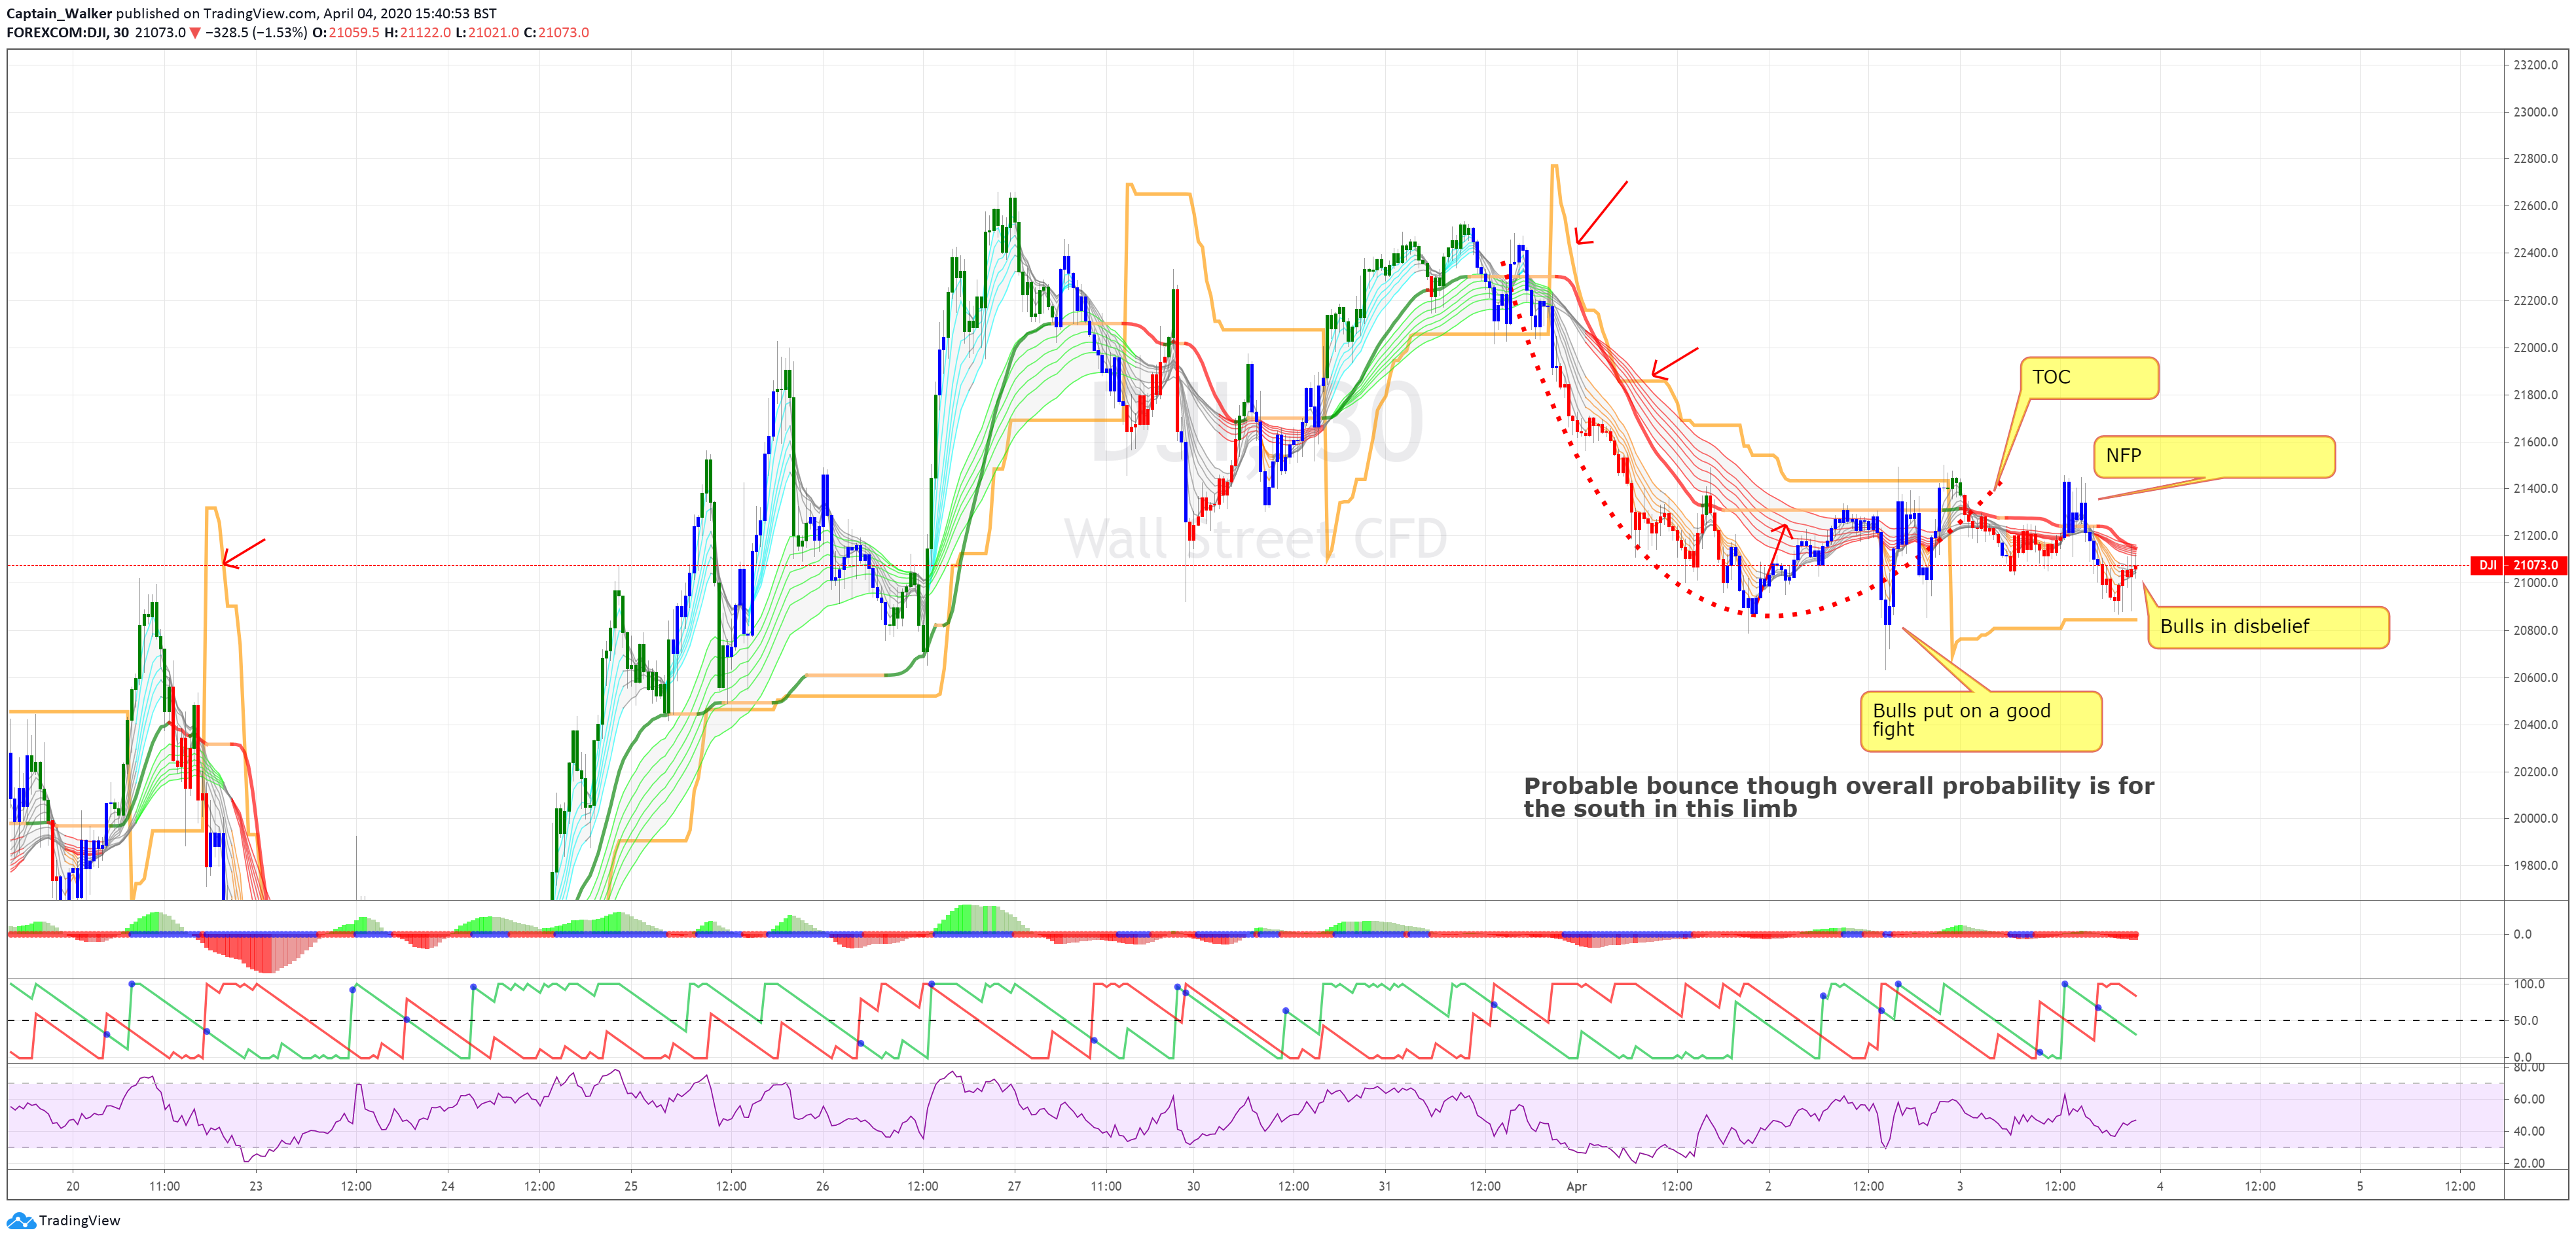Click the 60.00 RSI axis label
This screenshot has width=2576, height=1241.
coord(2529,1099)
